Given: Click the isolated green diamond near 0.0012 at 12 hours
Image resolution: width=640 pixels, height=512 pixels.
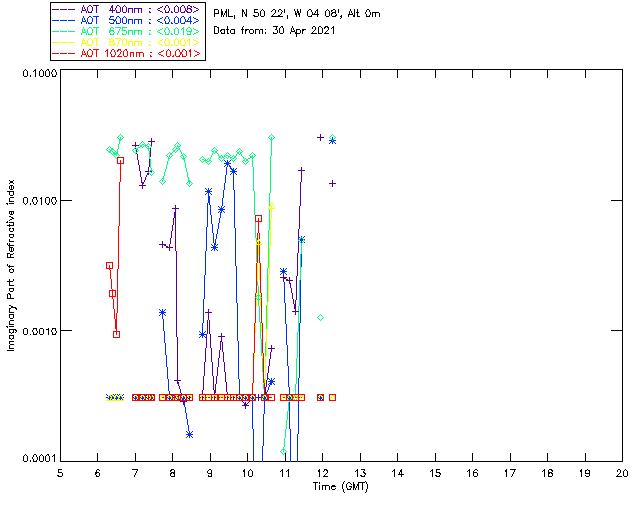Looking at the screenshot, I should click(320, 318).
